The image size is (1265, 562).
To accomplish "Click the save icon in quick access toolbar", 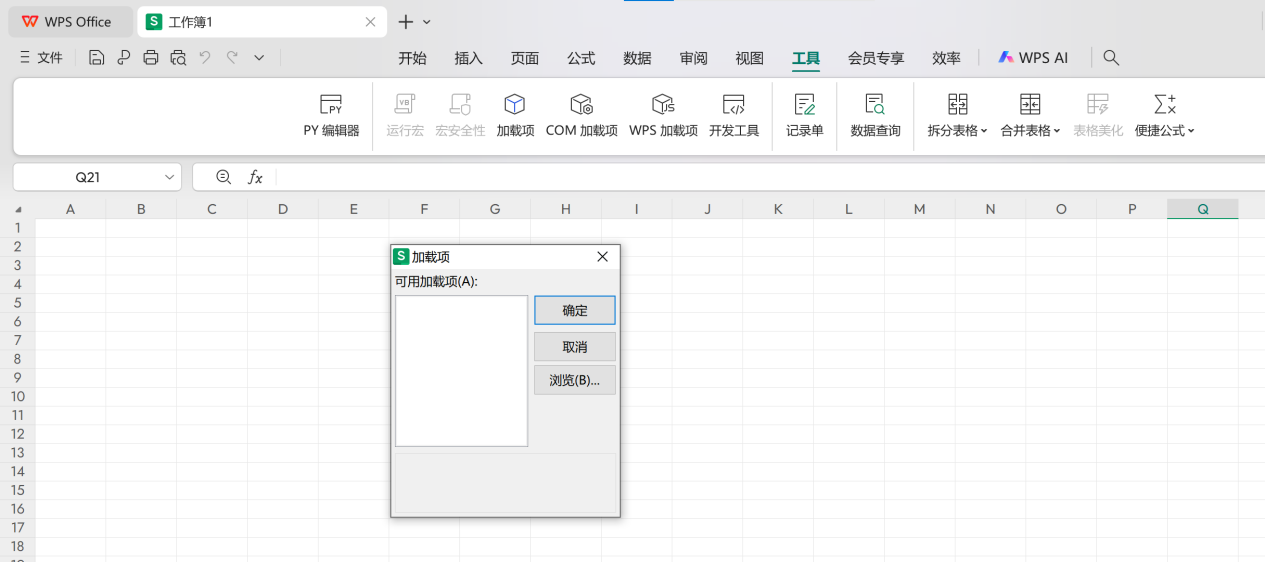I will click(96, 58).
